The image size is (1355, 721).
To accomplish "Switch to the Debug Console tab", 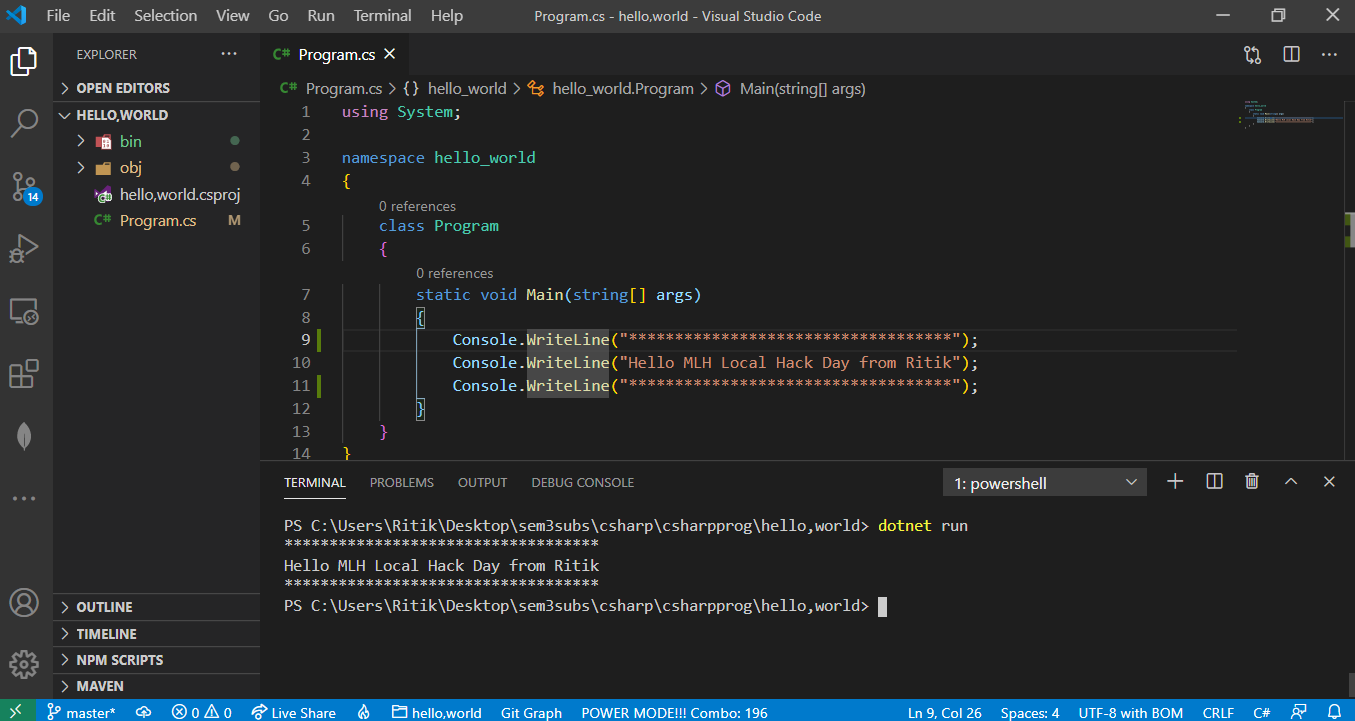I will click(583, 482).
